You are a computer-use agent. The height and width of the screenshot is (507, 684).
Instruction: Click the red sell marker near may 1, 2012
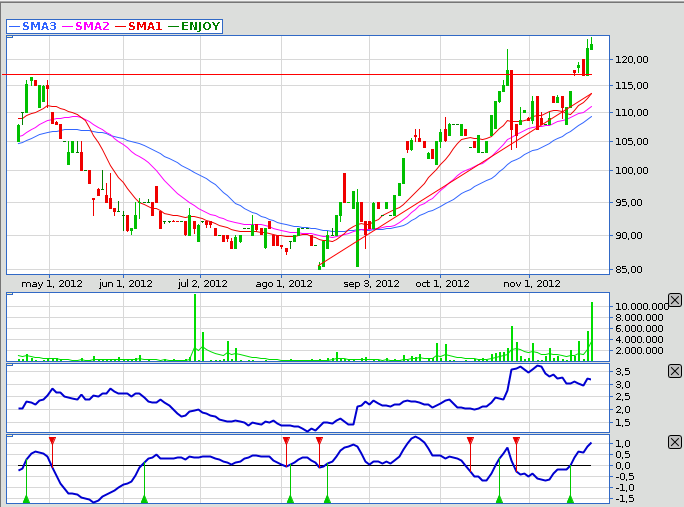coord(52,440)
